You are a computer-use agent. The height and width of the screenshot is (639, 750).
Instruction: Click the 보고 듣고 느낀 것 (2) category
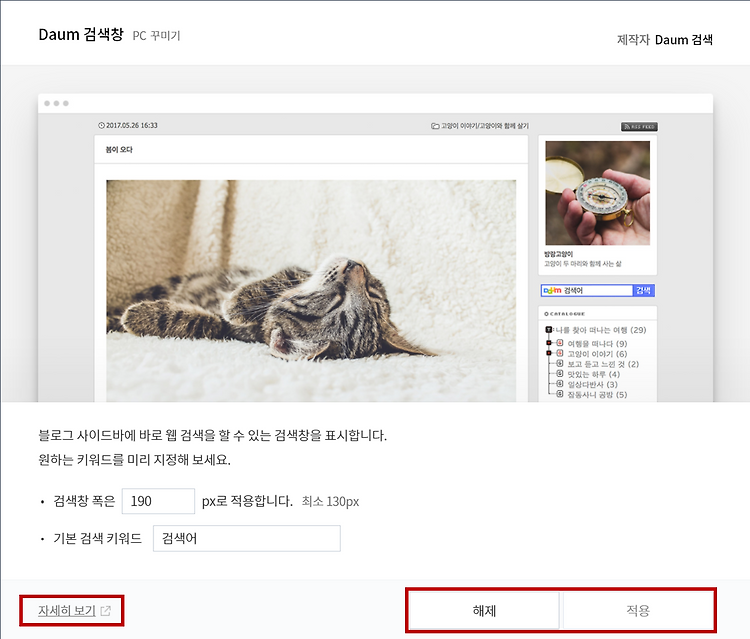(x=603, y=364)
